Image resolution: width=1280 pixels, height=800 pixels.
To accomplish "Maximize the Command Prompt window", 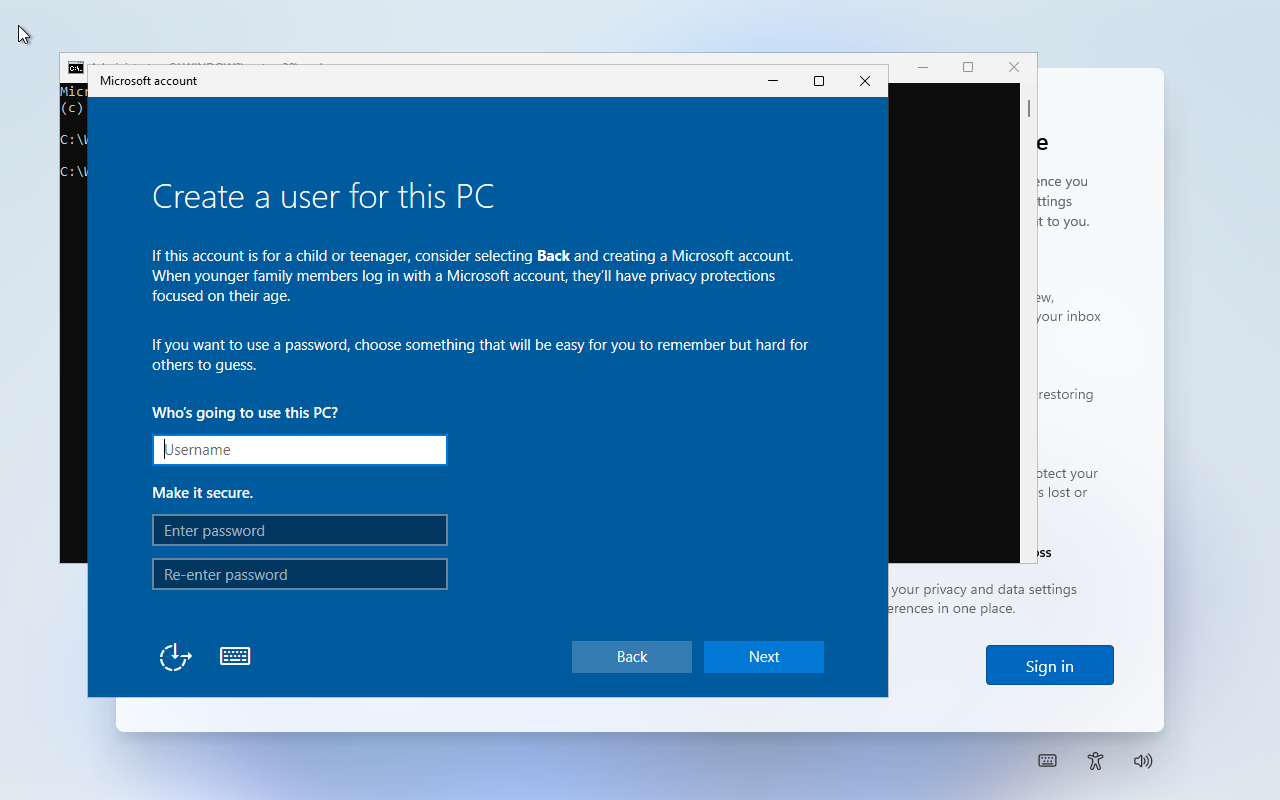I will click(x=968, y=67).
